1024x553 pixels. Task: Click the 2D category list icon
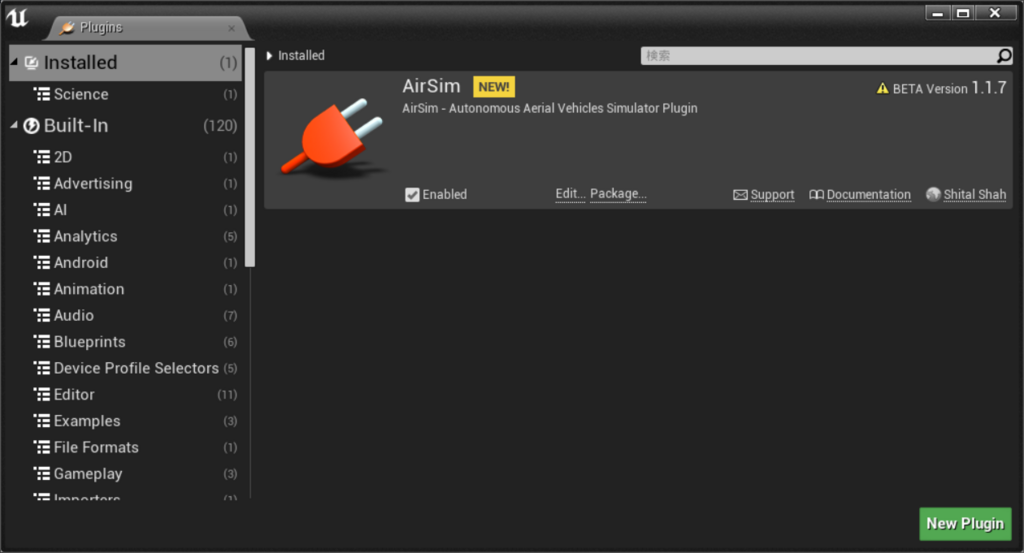[x=42, y=157]
